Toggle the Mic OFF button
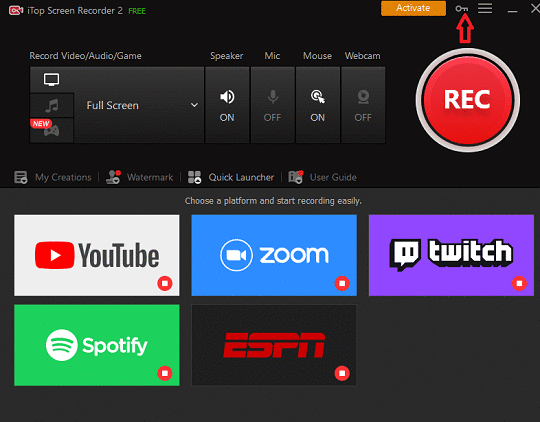The image size is (540, 422). pyautogui.click(x=273, y=105)
